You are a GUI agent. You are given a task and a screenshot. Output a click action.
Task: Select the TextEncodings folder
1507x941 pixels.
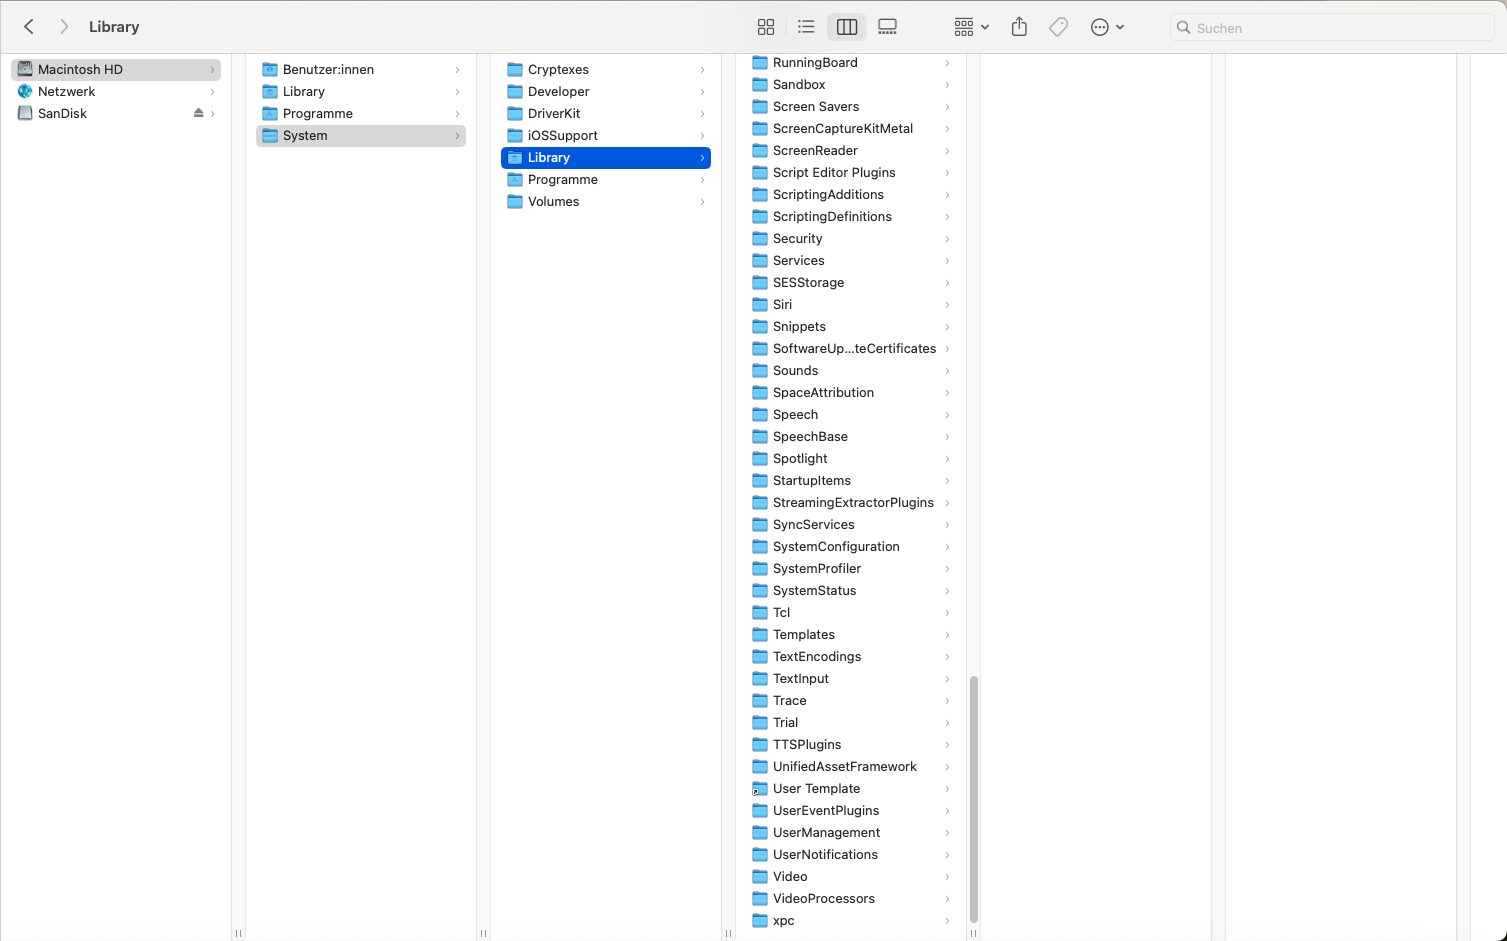(x=851, y=656)
